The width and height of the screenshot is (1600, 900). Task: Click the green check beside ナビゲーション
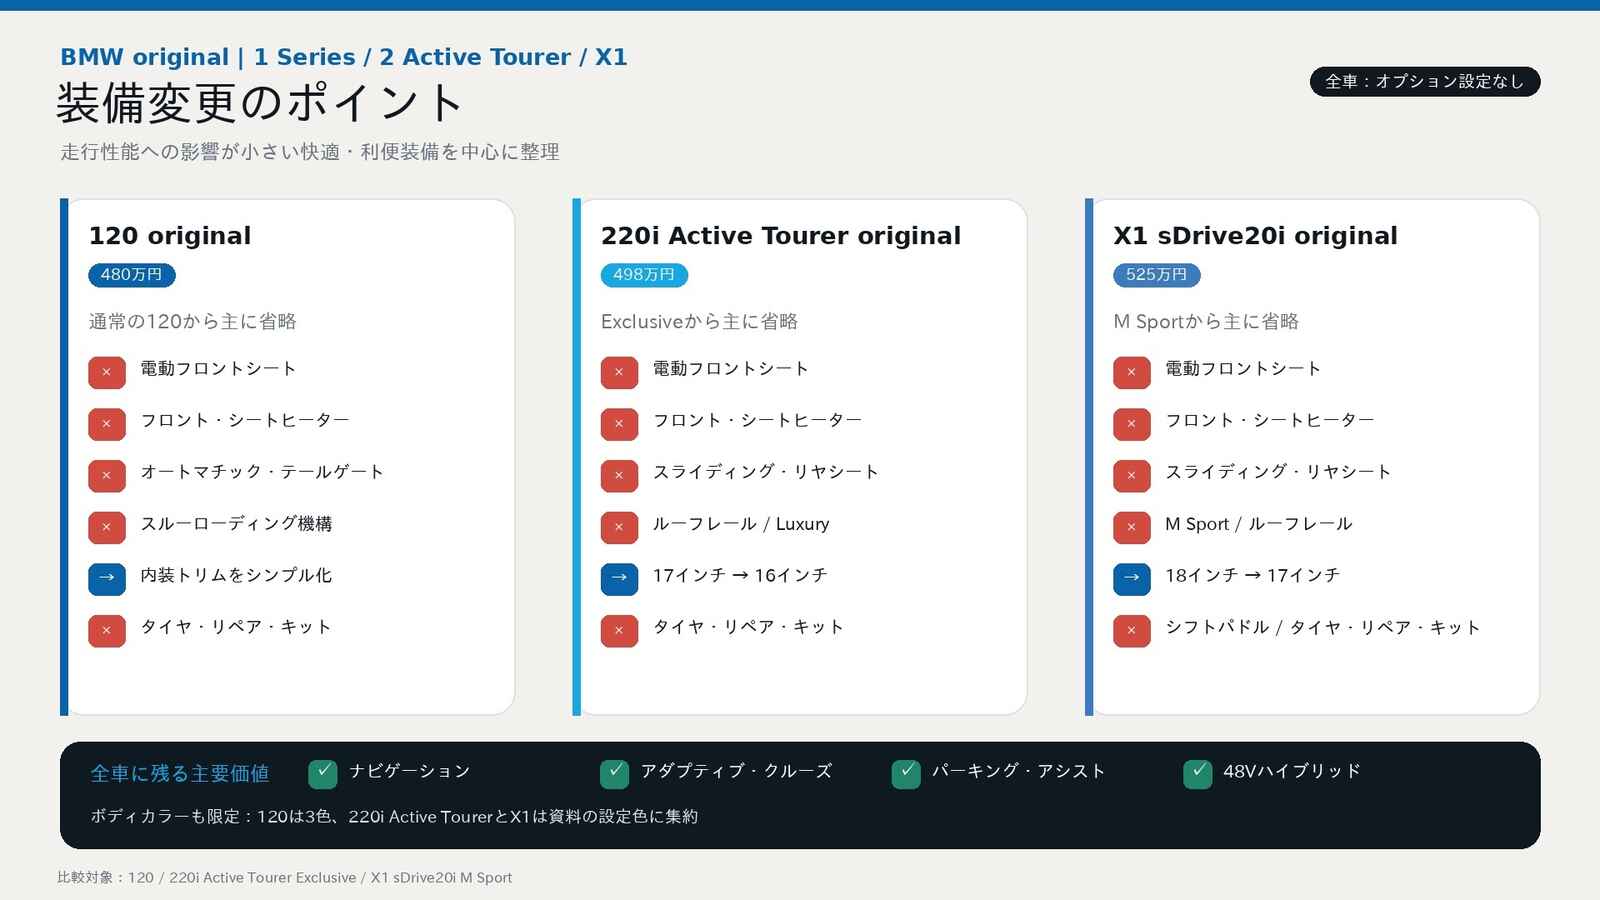pyautogui.click(x=323, y=773)
